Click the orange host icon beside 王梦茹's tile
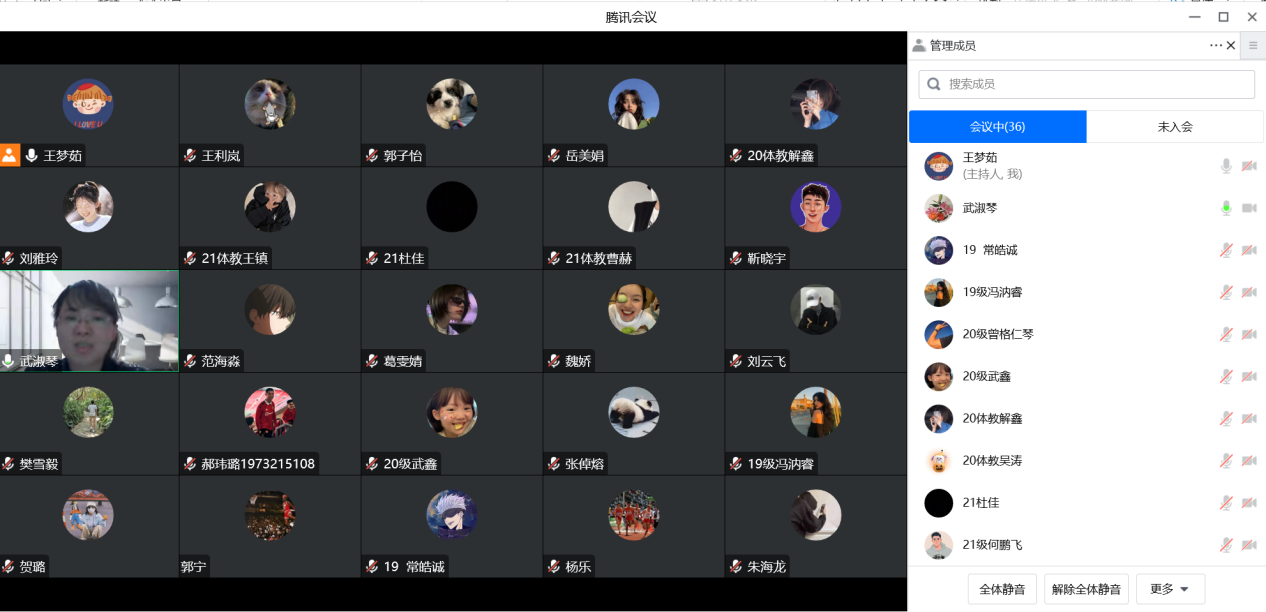Image resolution: width=1266 pixels, height=612 pixels. point(10,155)
